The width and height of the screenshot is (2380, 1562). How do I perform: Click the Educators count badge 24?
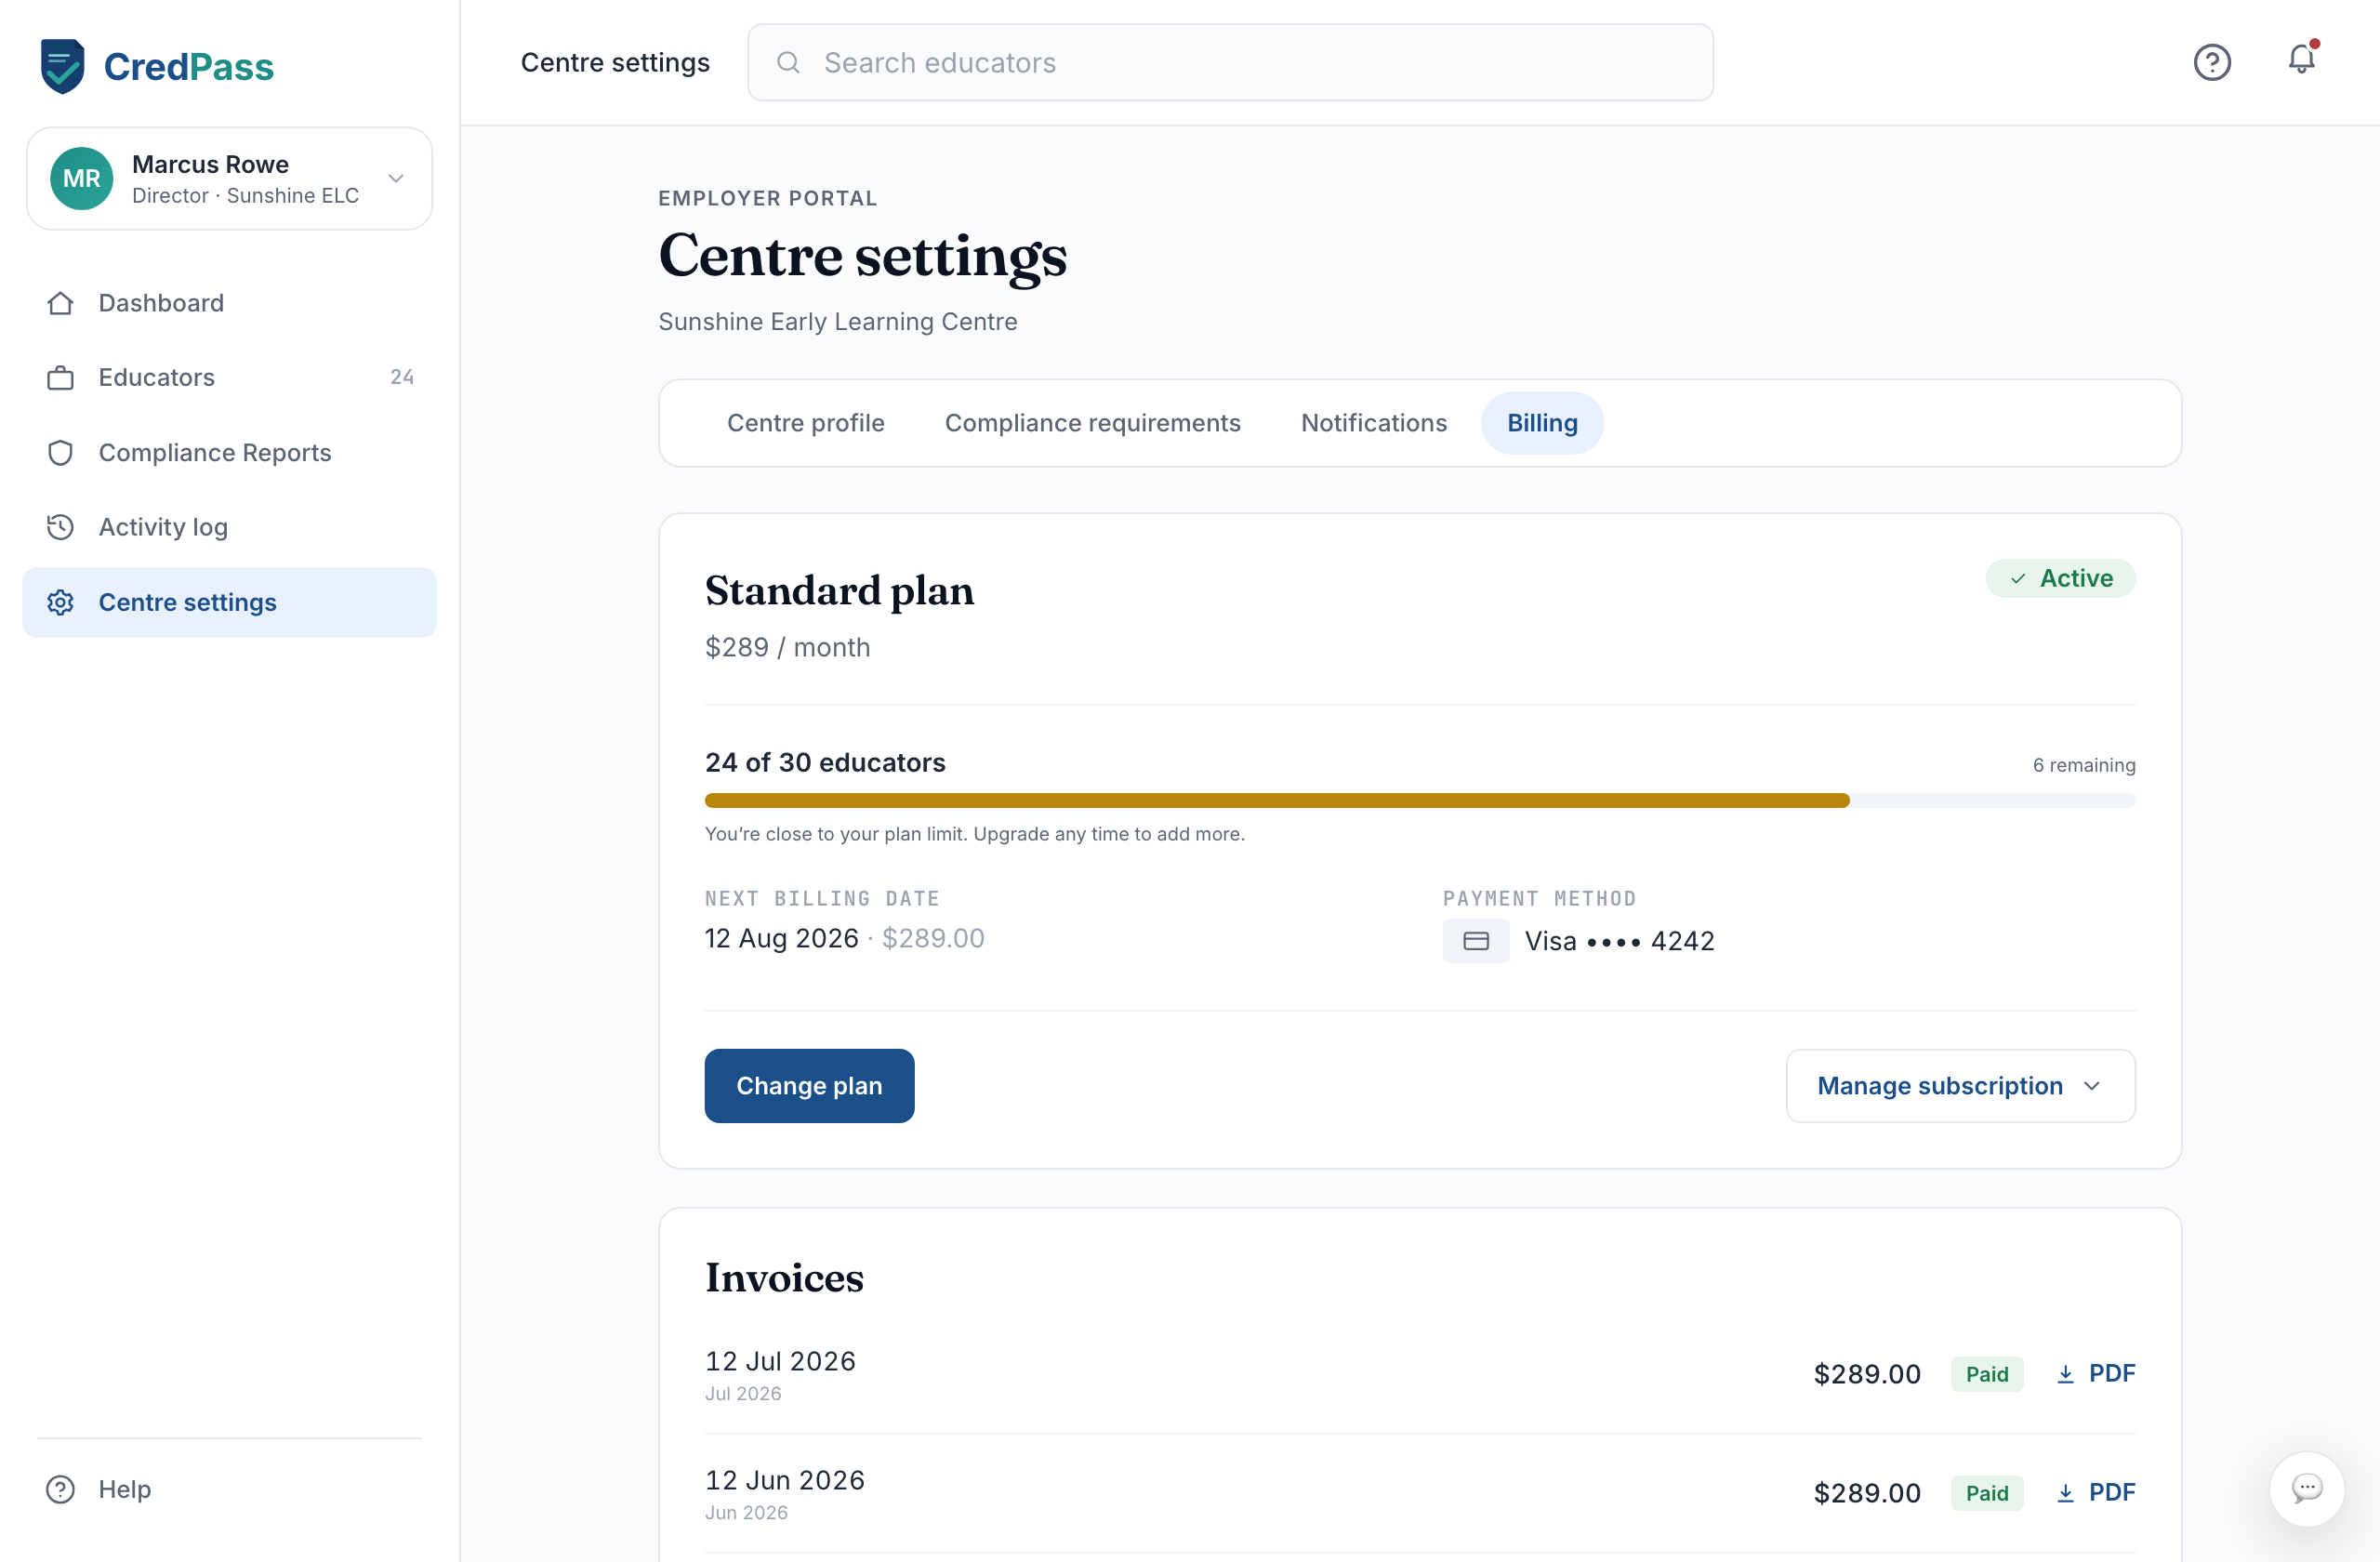click(402, 377)
